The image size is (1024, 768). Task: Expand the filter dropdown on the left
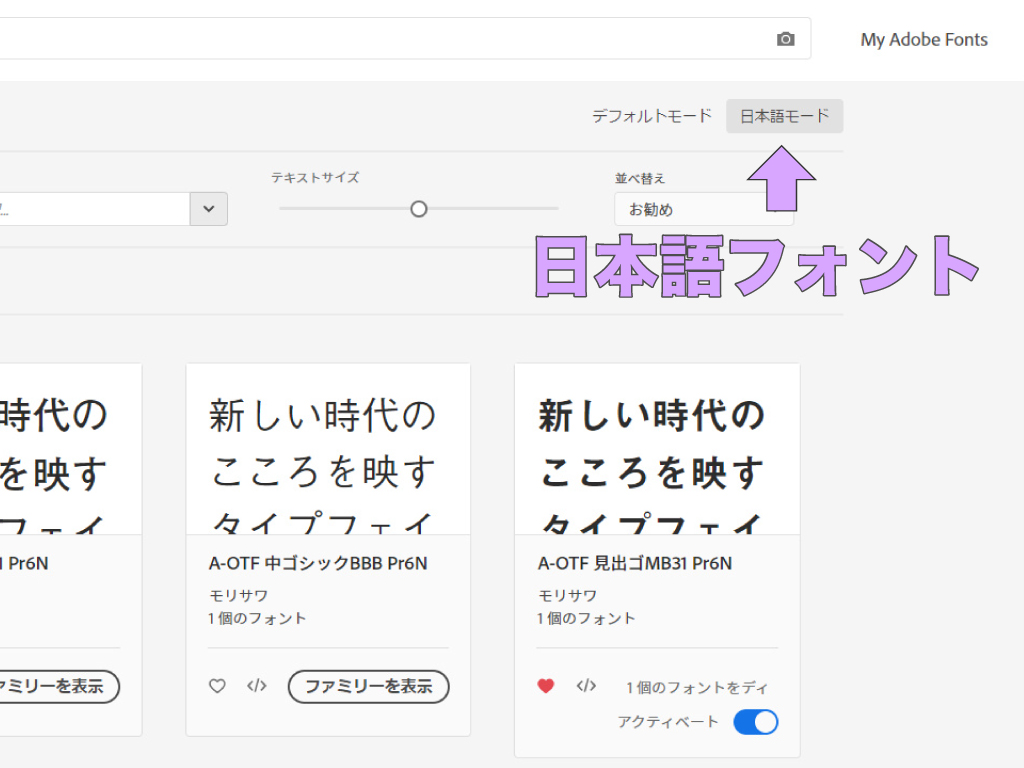pyautogui.click(x=208, y=209)
